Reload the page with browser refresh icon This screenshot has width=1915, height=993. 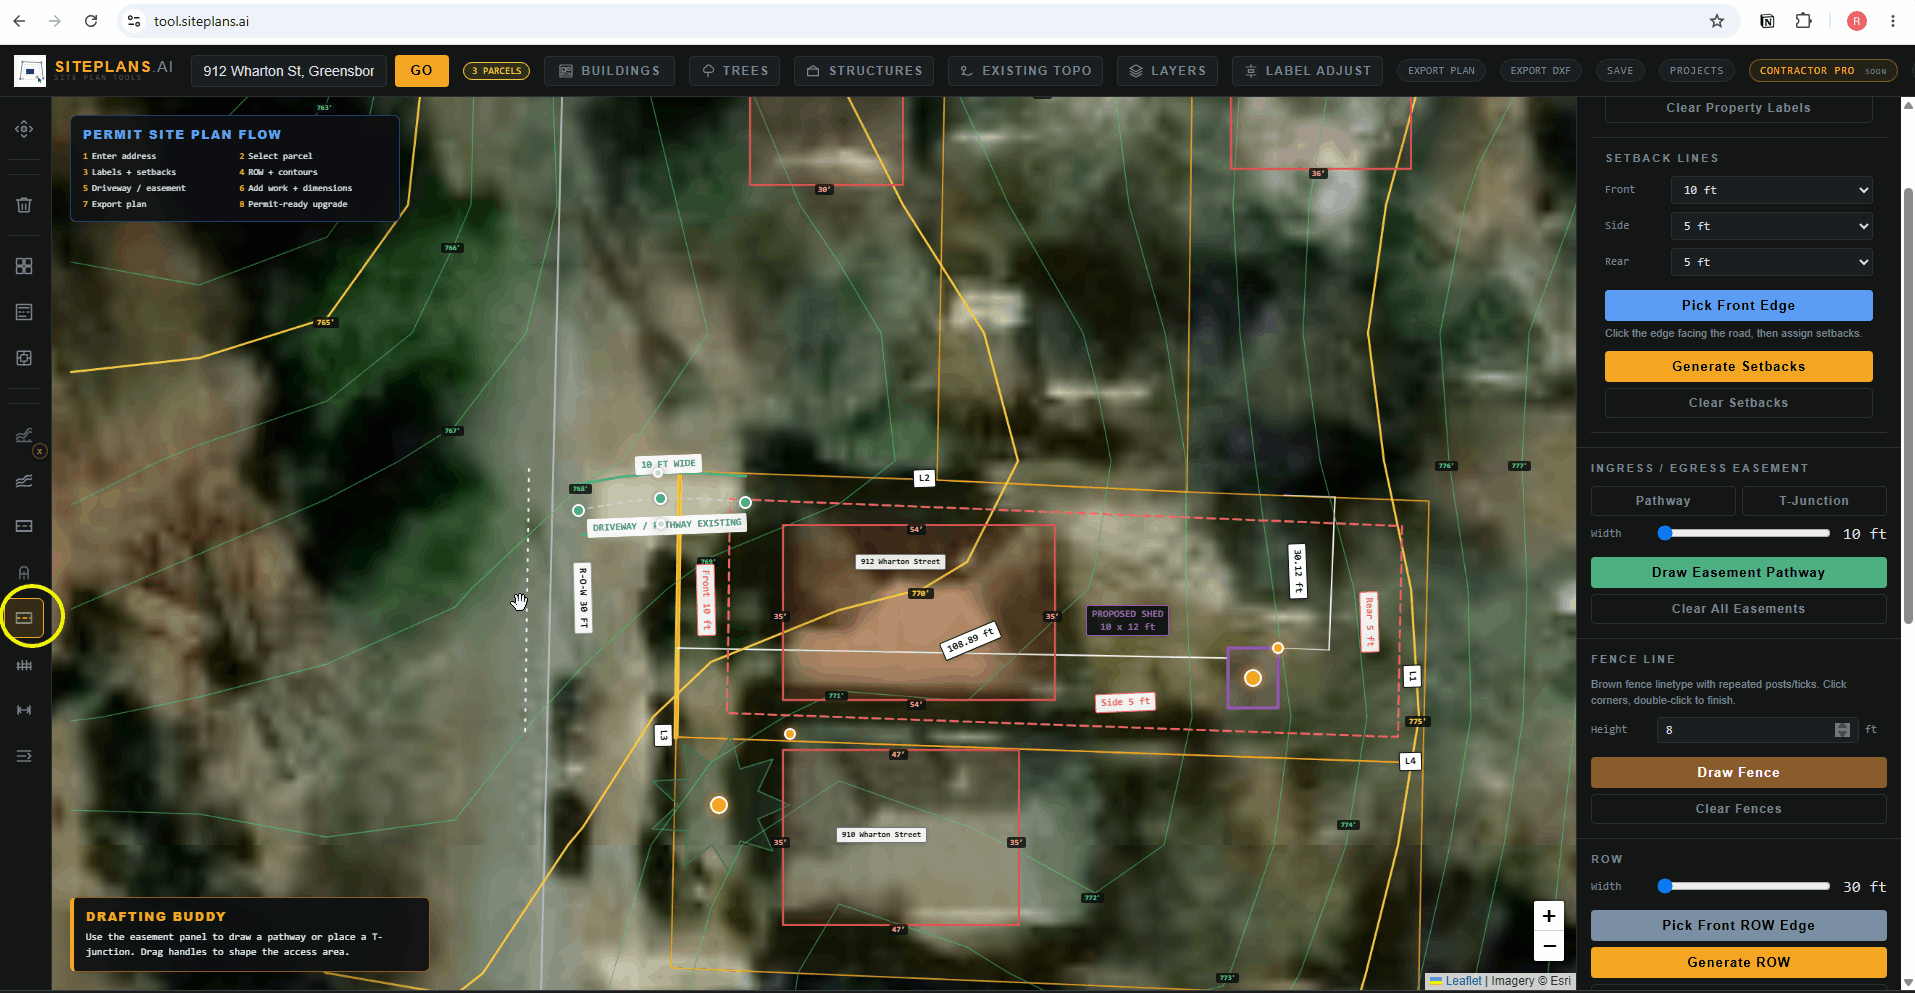91,21
